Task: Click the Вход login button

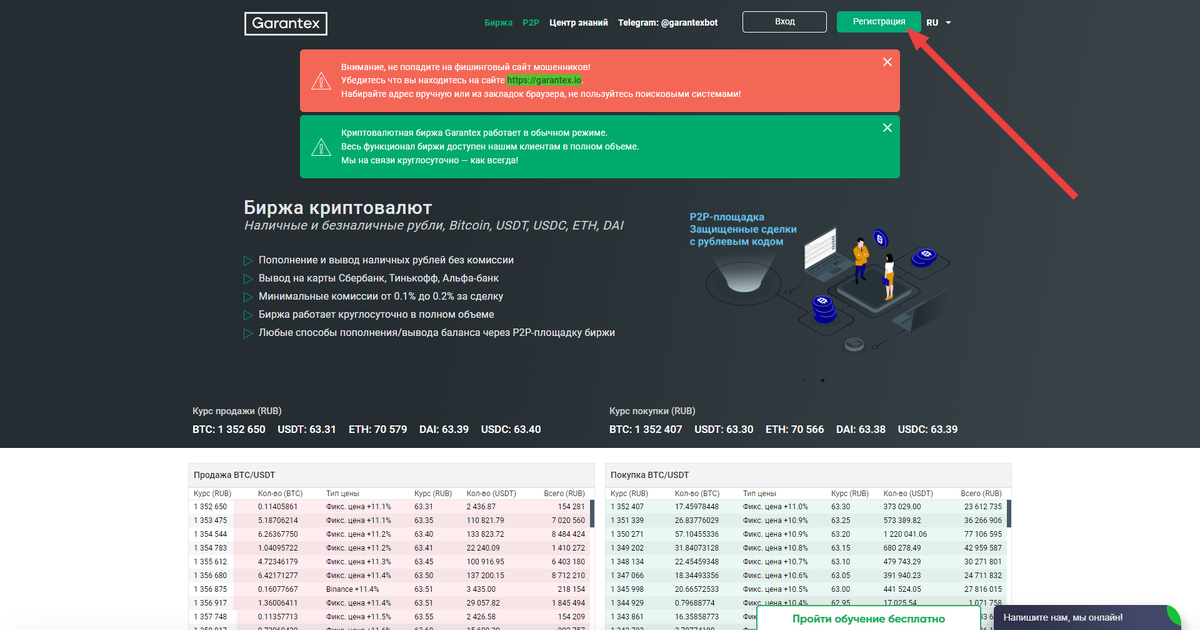Action: [x=785, y=22]
